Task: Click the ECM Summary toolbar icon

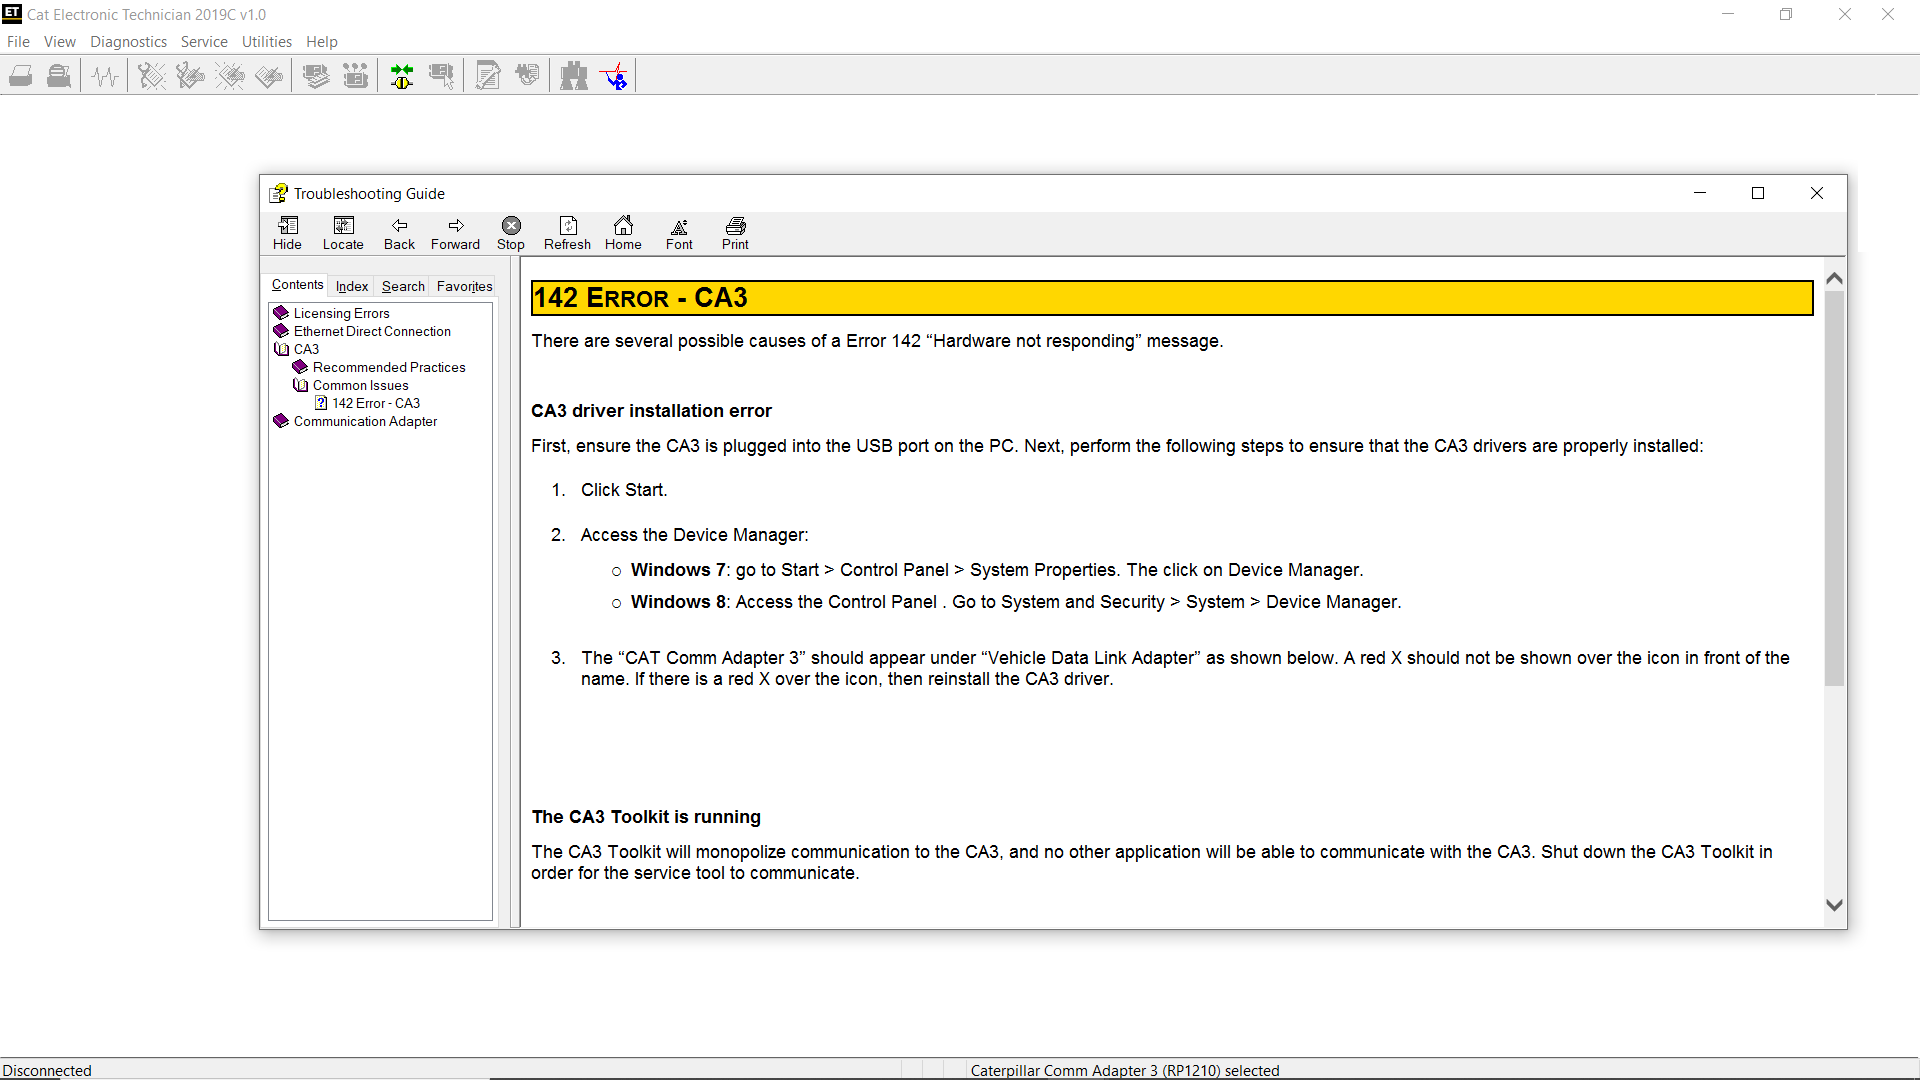Action: coord(316,75)
